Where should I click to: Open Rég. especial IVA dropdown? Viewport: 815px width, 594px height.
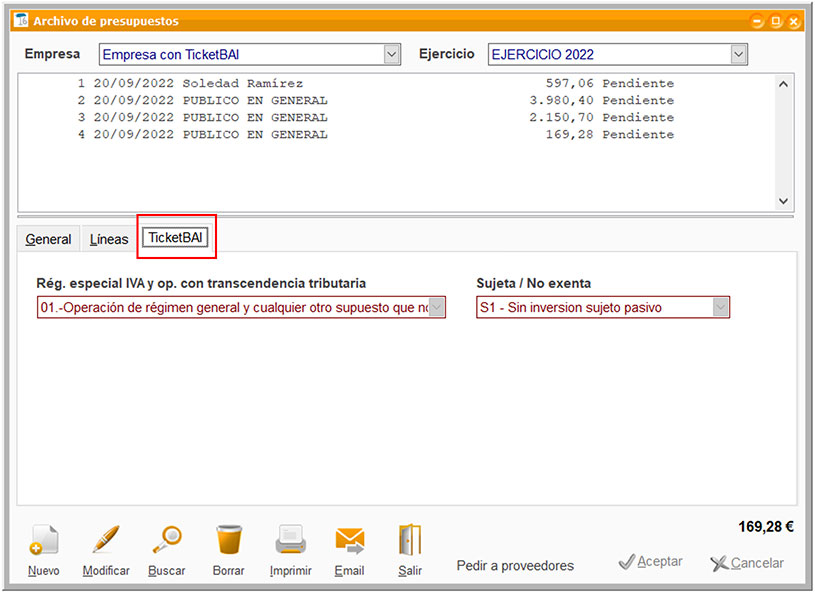coord(436,308)
